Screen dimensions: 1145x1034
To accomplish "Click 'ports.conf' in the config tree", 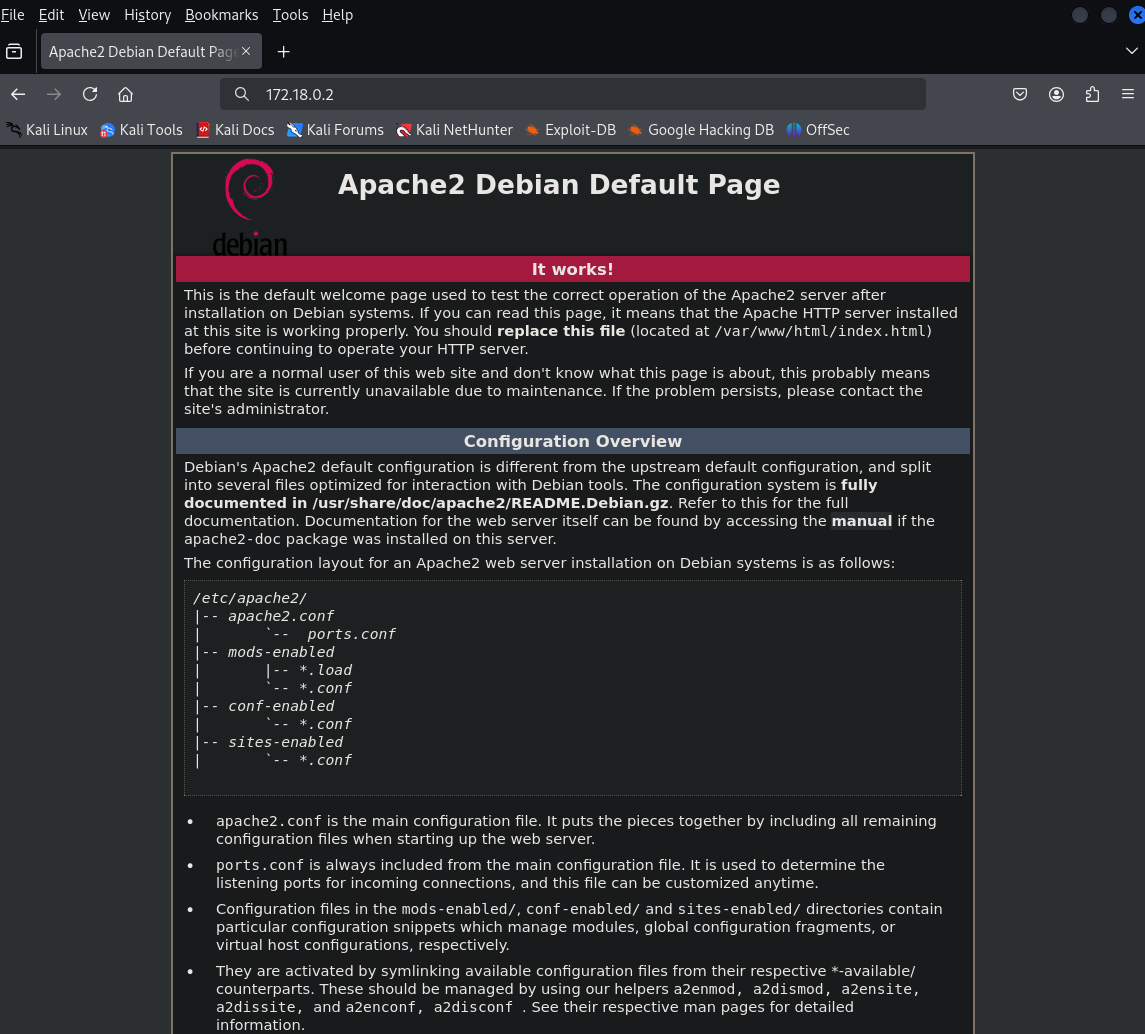I will pyautogui.click(x=351, y=634).
